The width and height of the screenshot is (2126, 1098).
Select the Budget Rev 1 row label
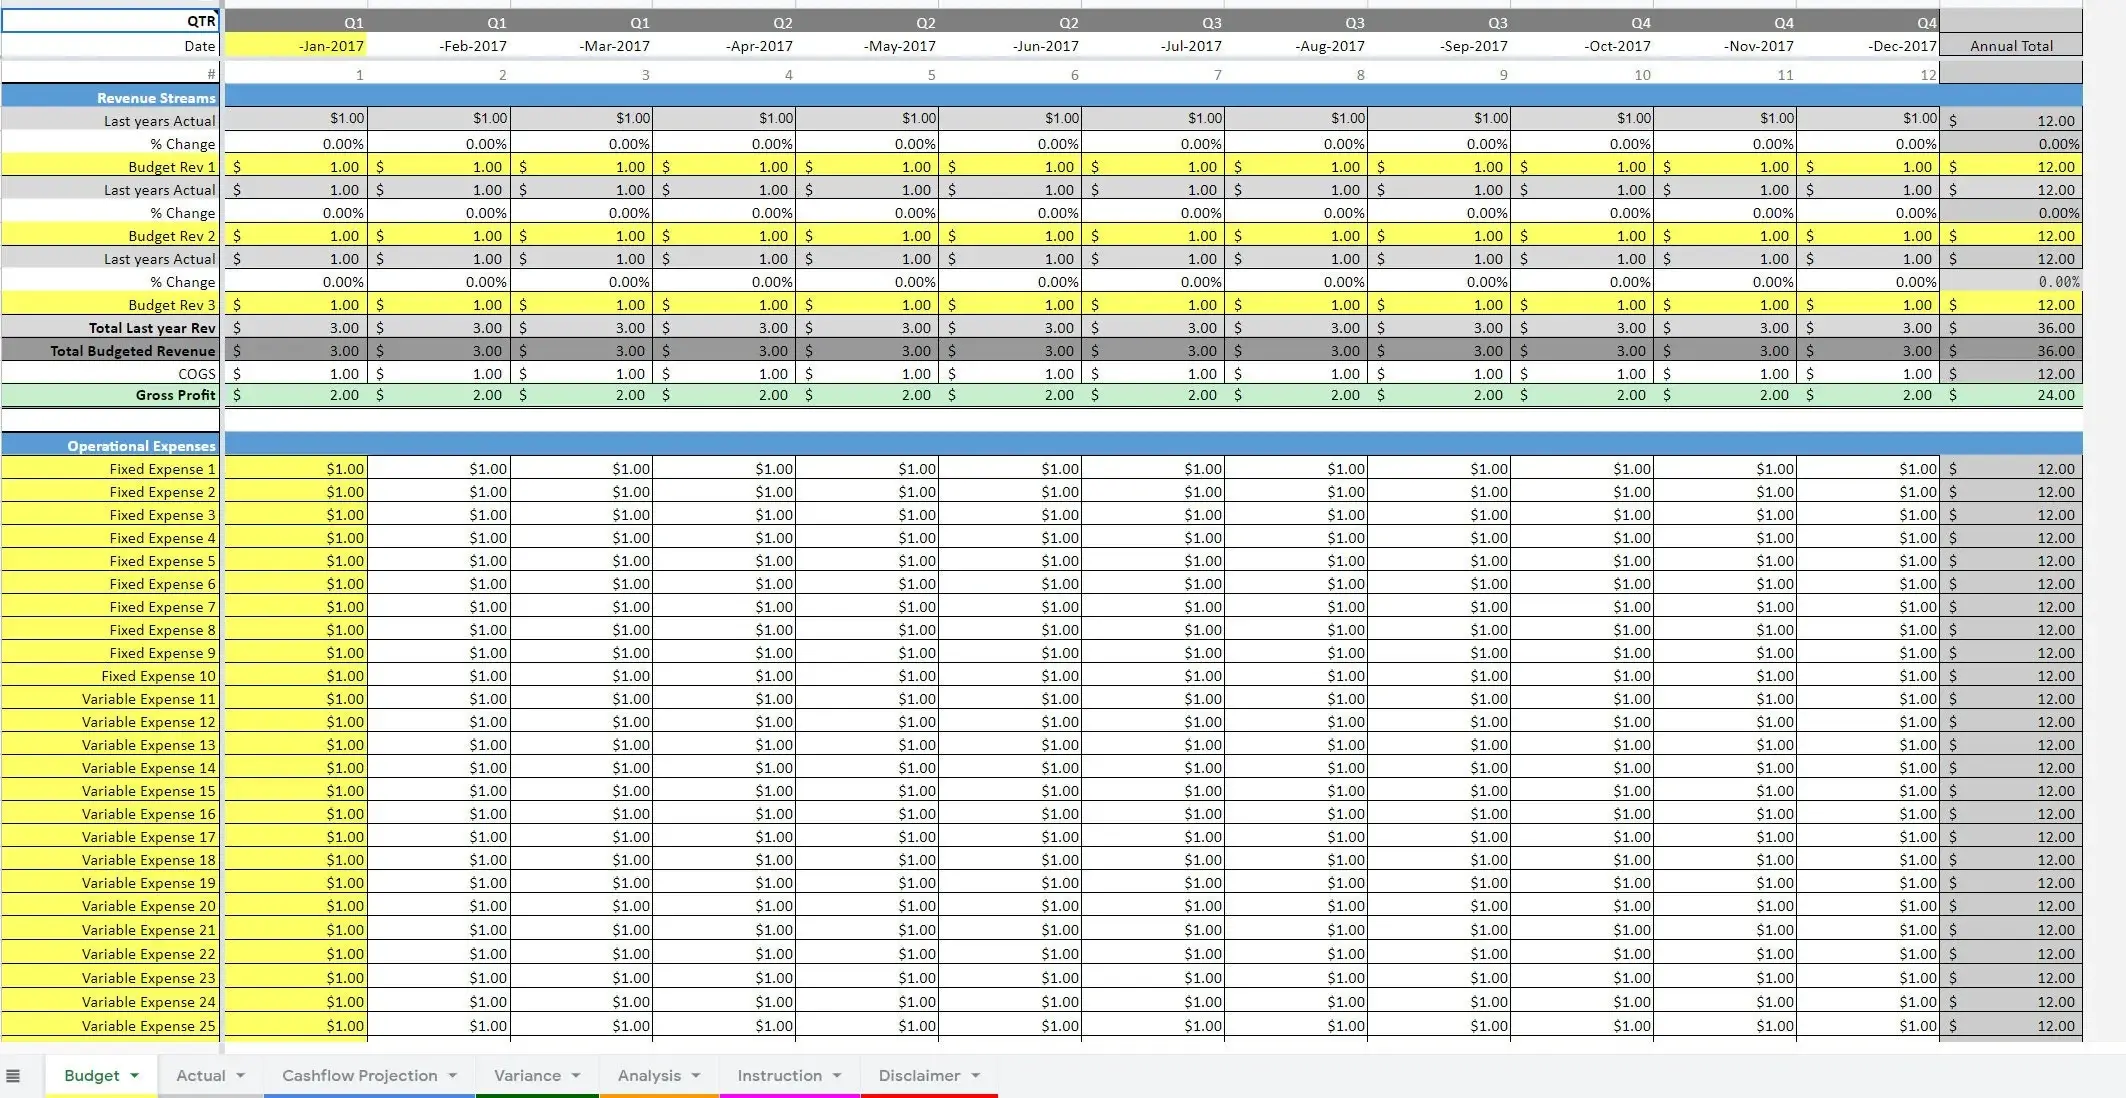172,166
